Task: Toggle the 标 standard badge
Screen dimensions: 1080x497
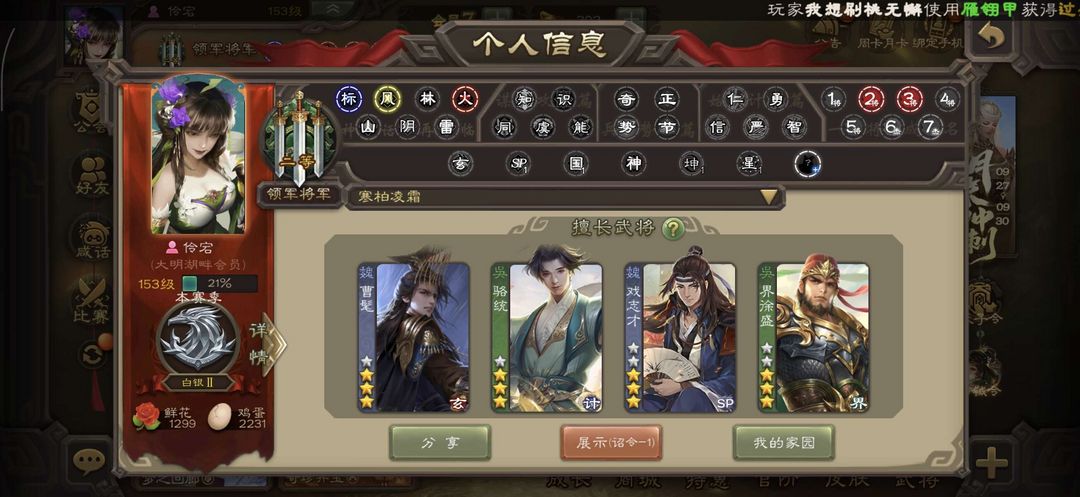Action: click(x=349, y=99)
